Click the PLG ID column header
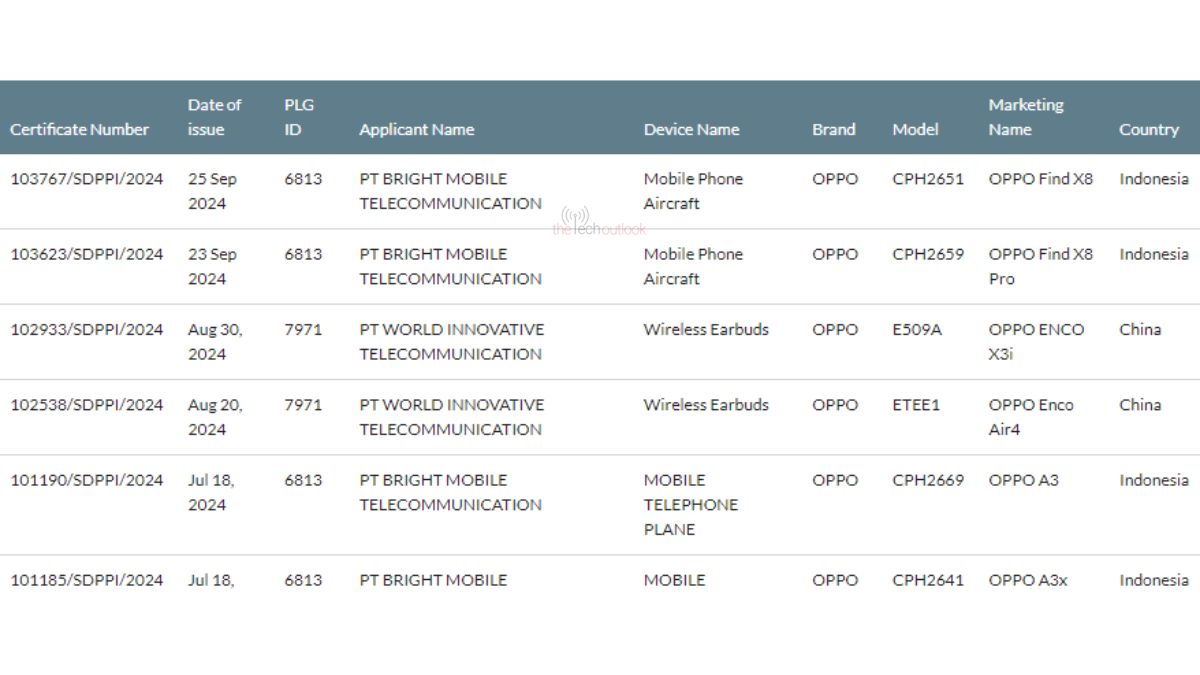 298,117
